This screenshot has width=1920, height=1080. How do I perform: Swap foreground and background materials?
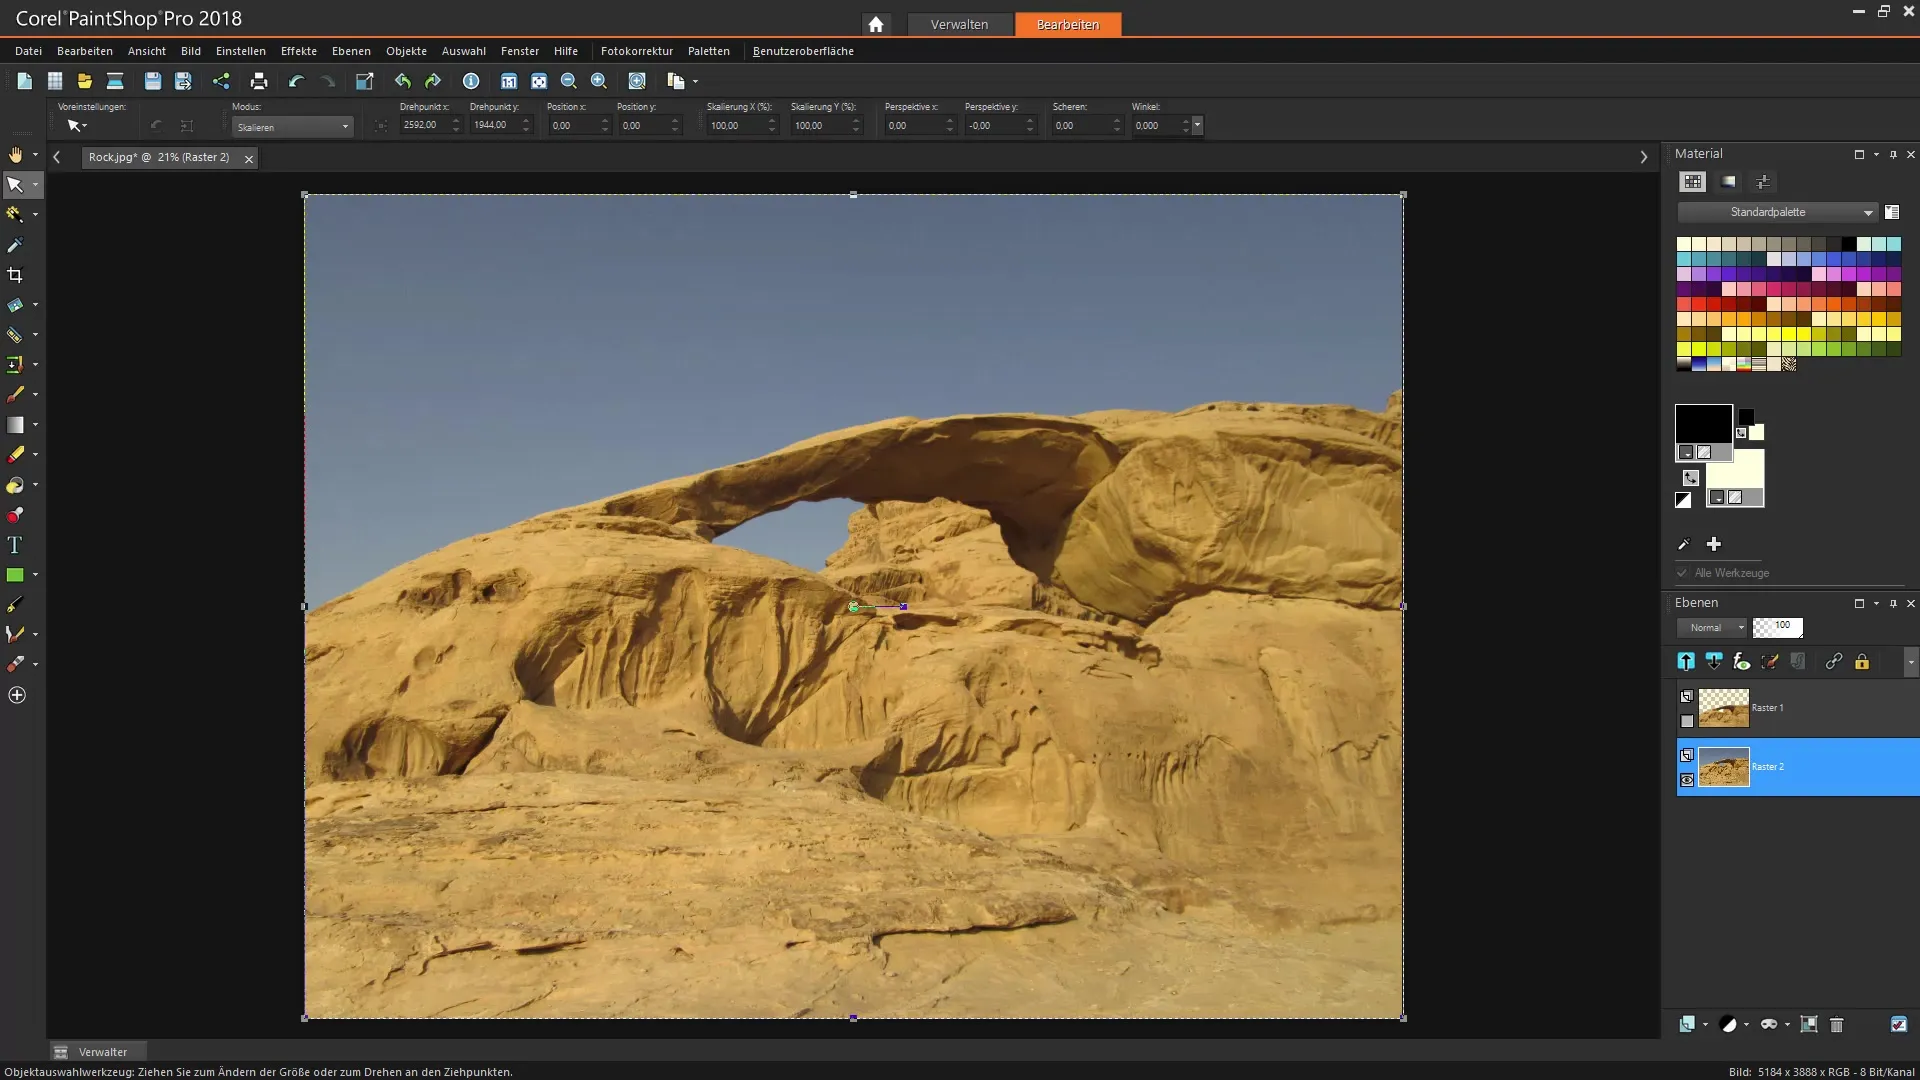pos(1691,477)
